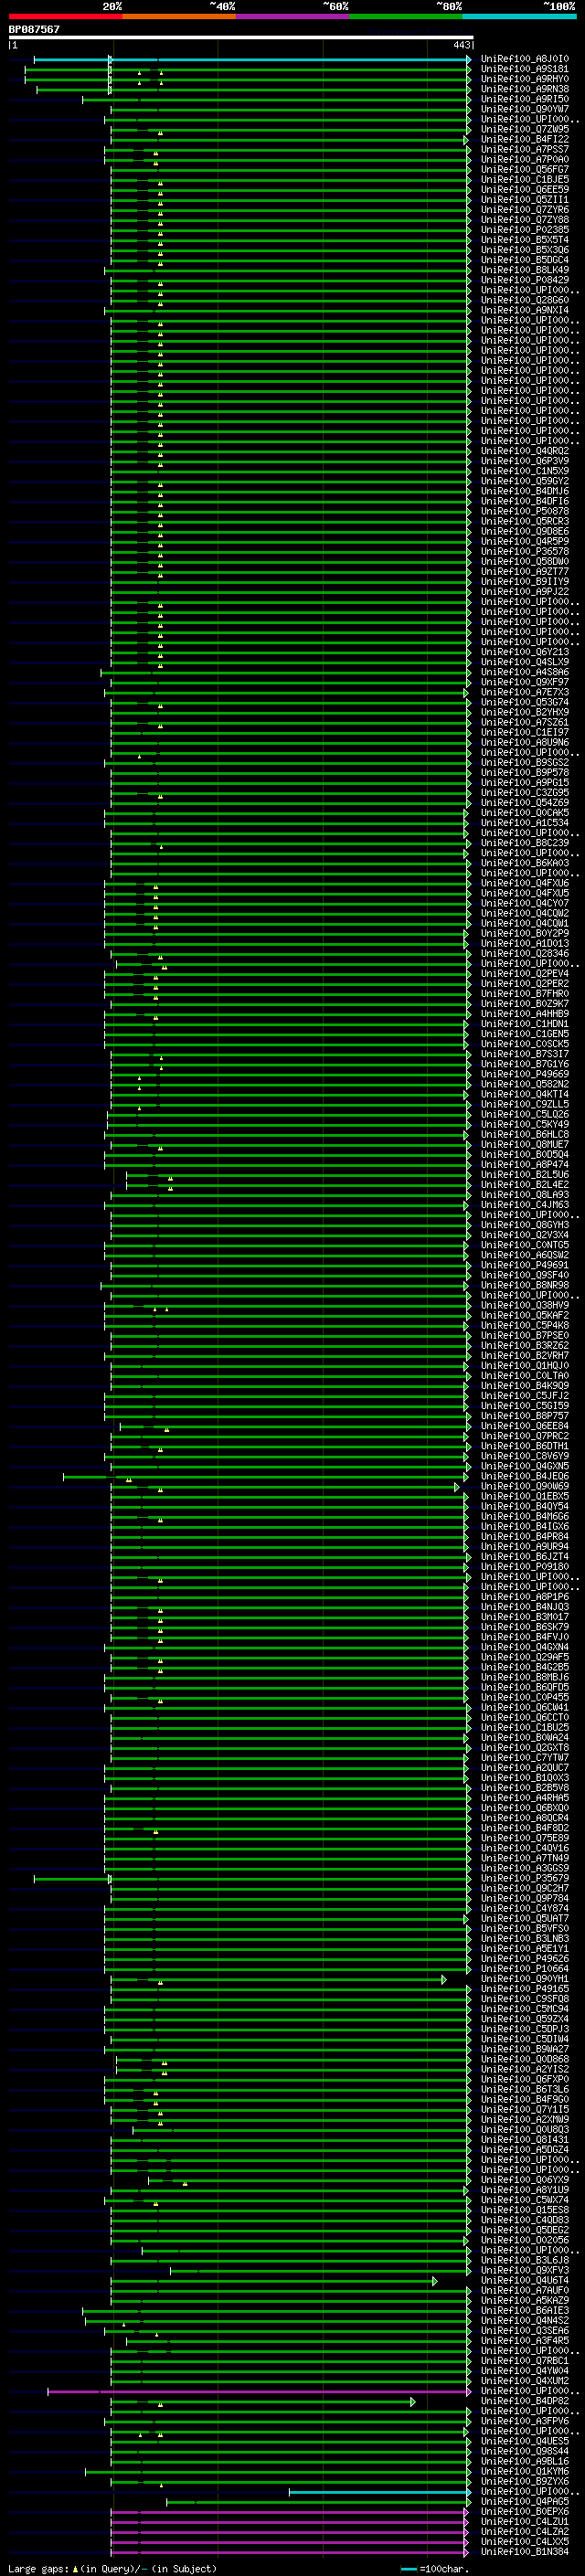Open hit UniRef100_A9RN38
585x2576 pixels.
tap(524, 89)
